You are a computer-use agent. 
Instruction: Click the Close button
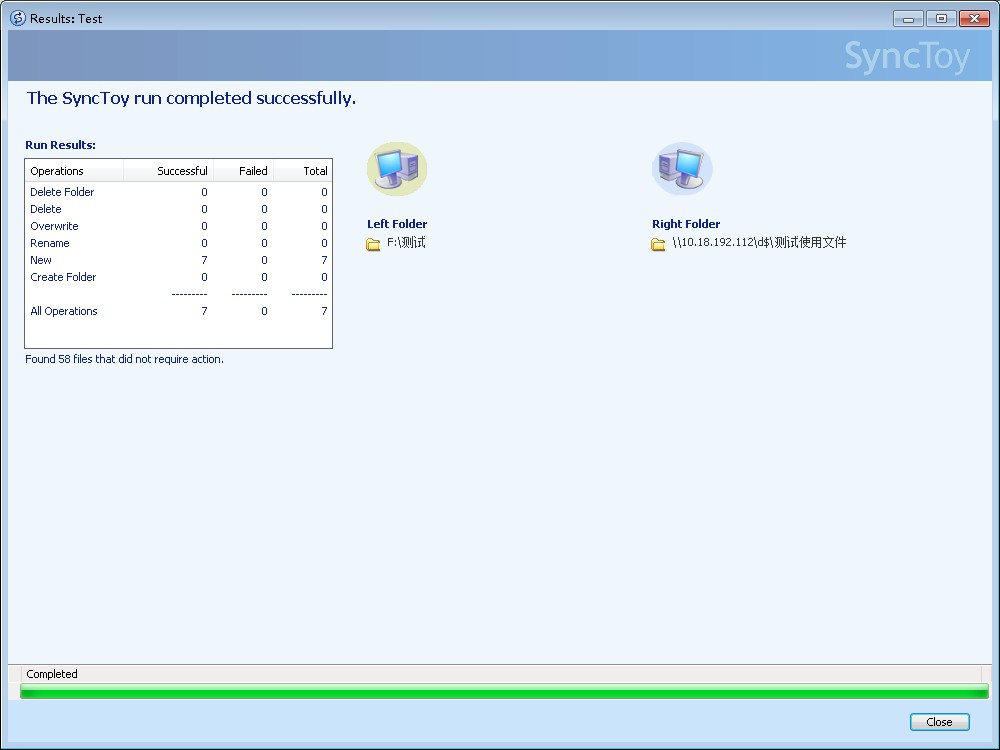point(939,721)
